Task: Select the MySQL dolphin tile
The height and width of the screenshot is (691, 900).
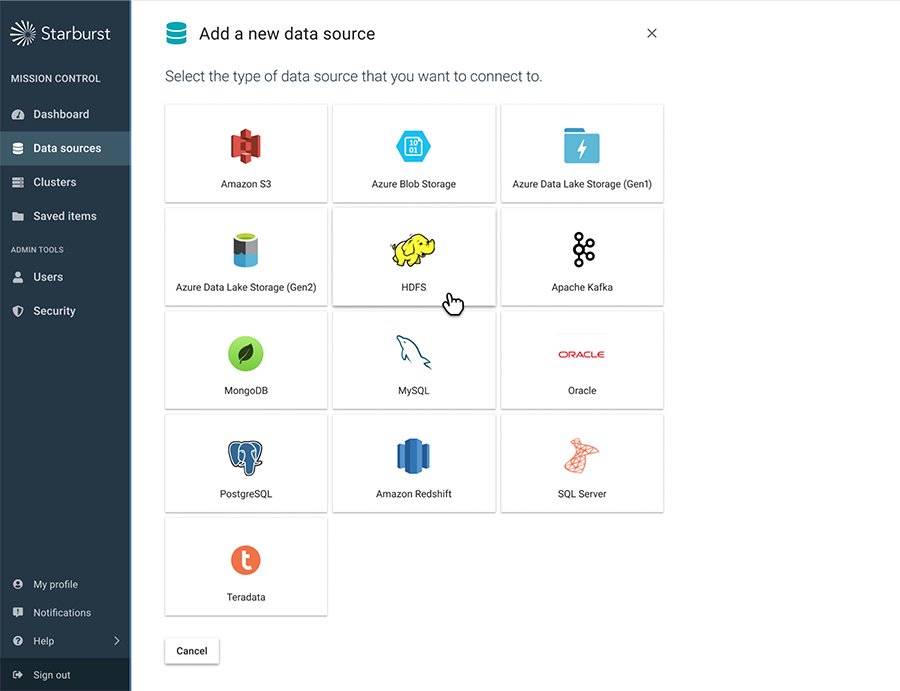Action: point(413,360)
